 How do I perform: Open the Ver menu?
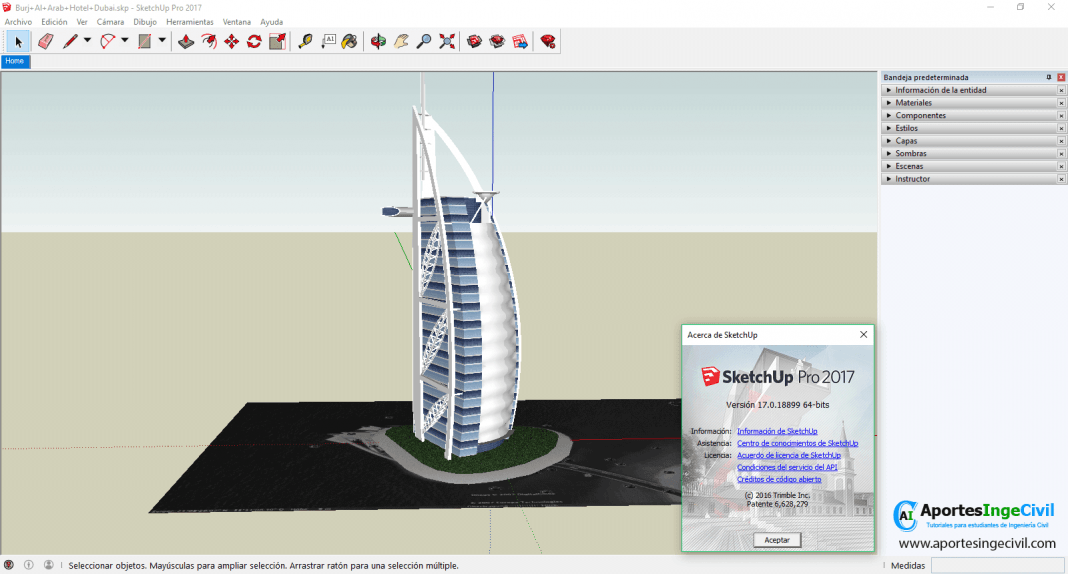click(82, 22)
